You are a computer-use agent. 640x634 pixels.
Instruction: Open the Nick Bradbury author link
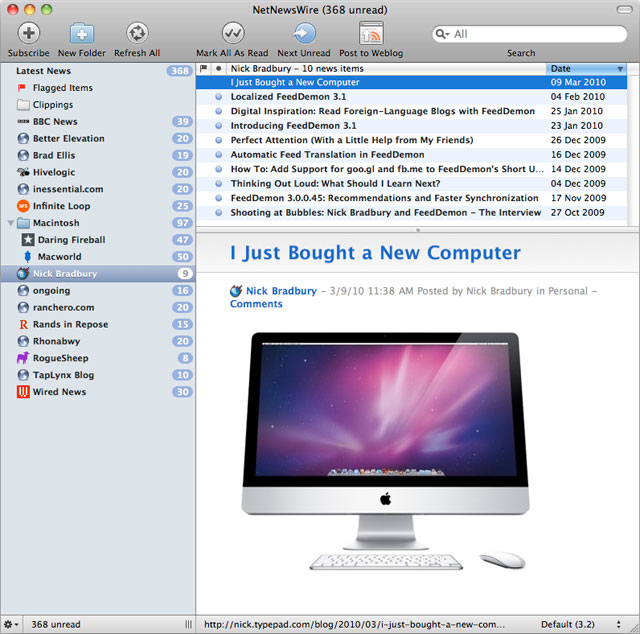pyautogui.click(x=281, y=291)
